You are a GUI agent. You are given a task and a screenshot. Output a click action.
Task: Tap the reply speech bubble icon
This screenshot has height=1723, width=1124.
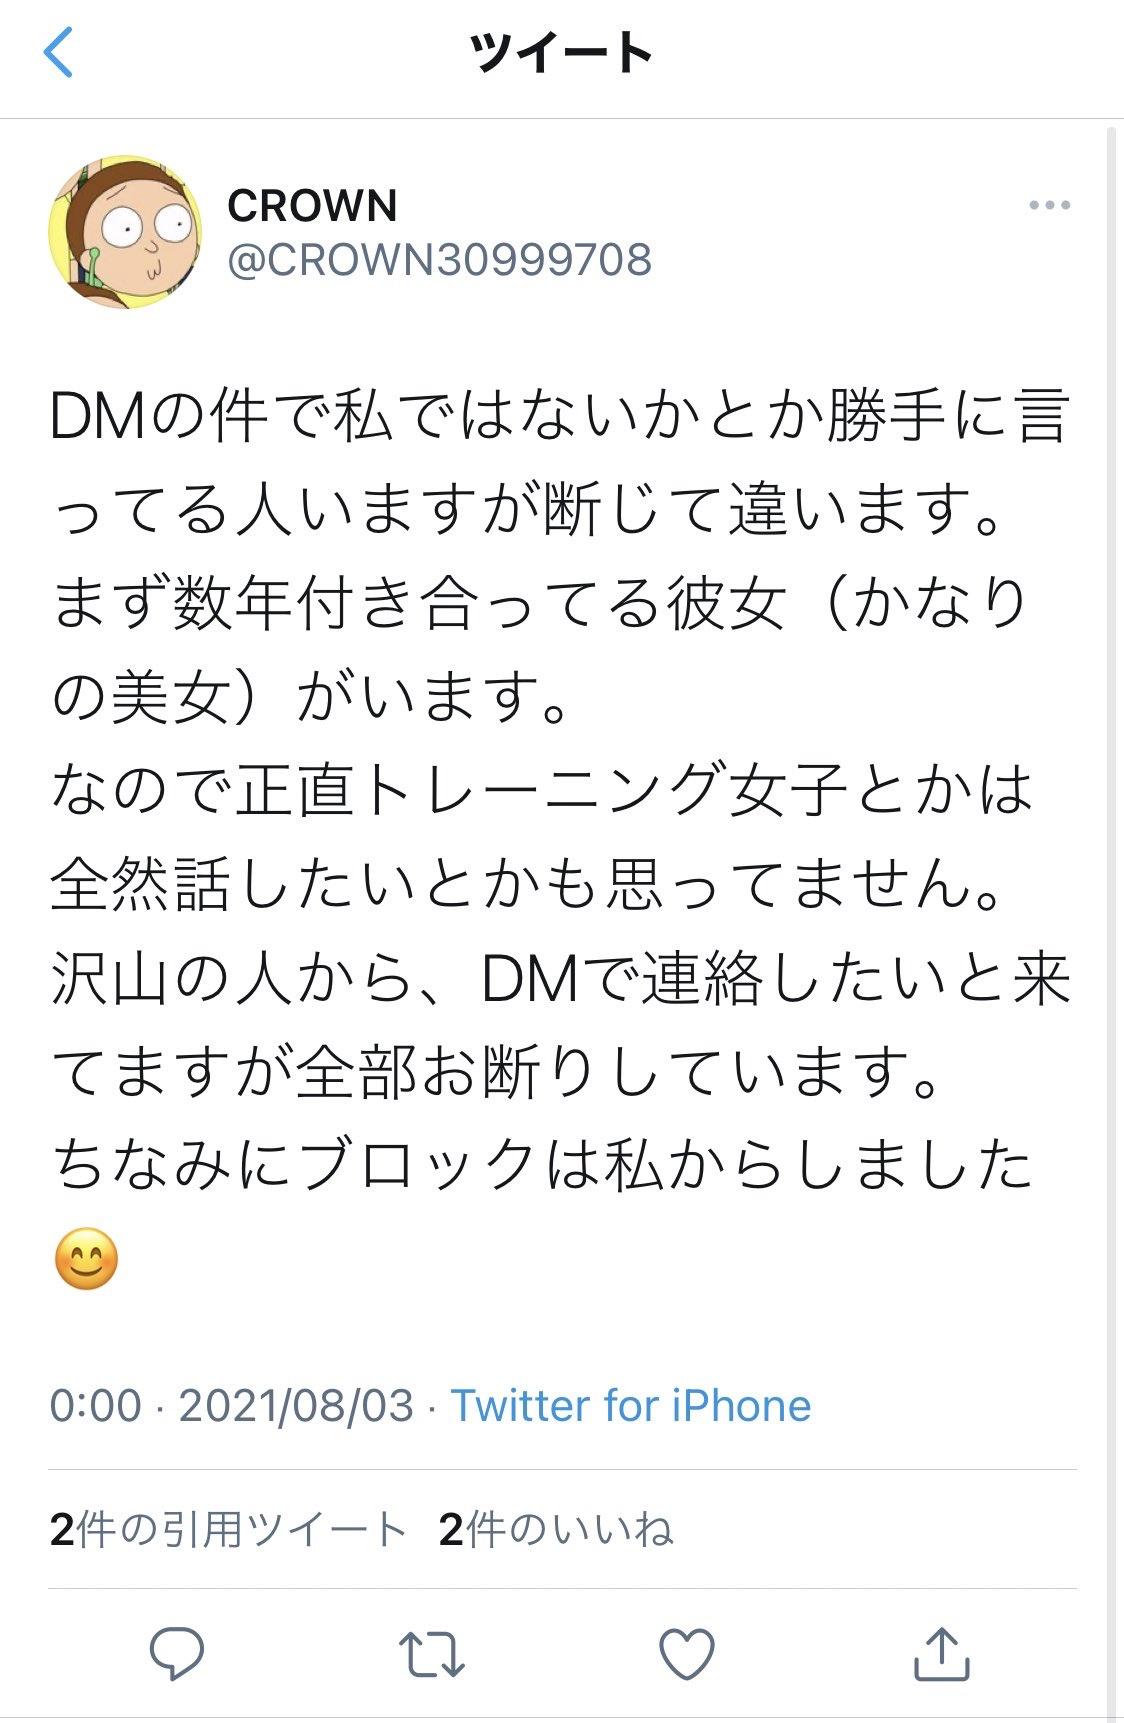177,1653
